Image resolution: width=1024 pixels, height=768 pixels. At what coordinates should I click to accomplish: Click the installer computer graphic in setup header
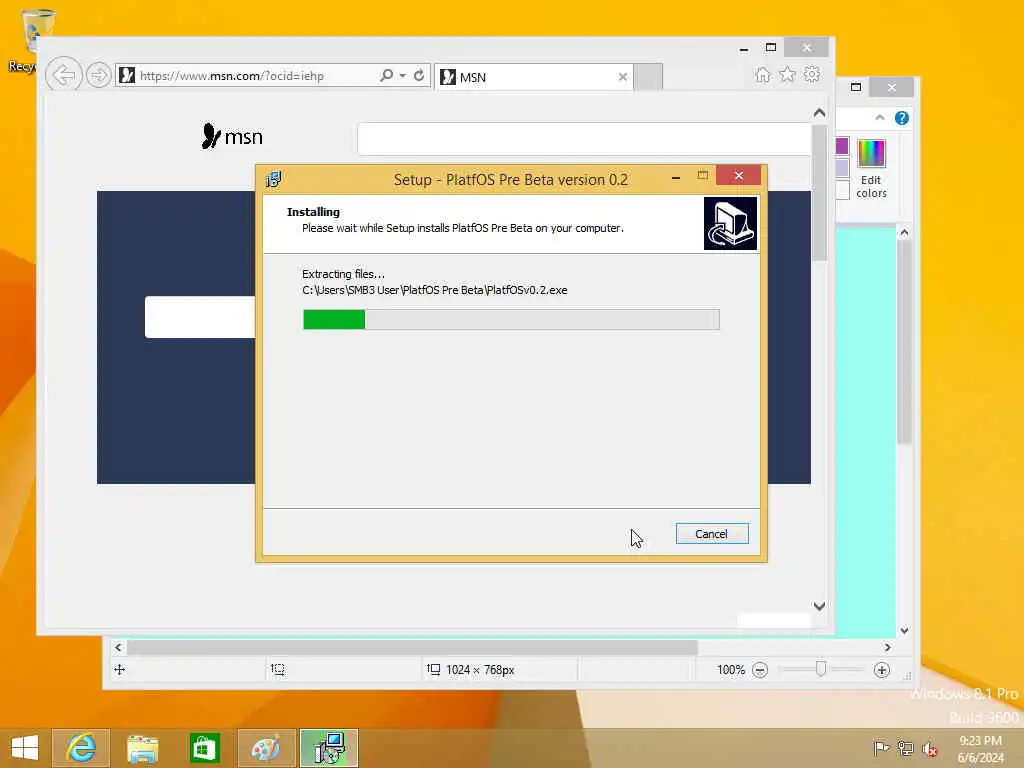[730, 223]
